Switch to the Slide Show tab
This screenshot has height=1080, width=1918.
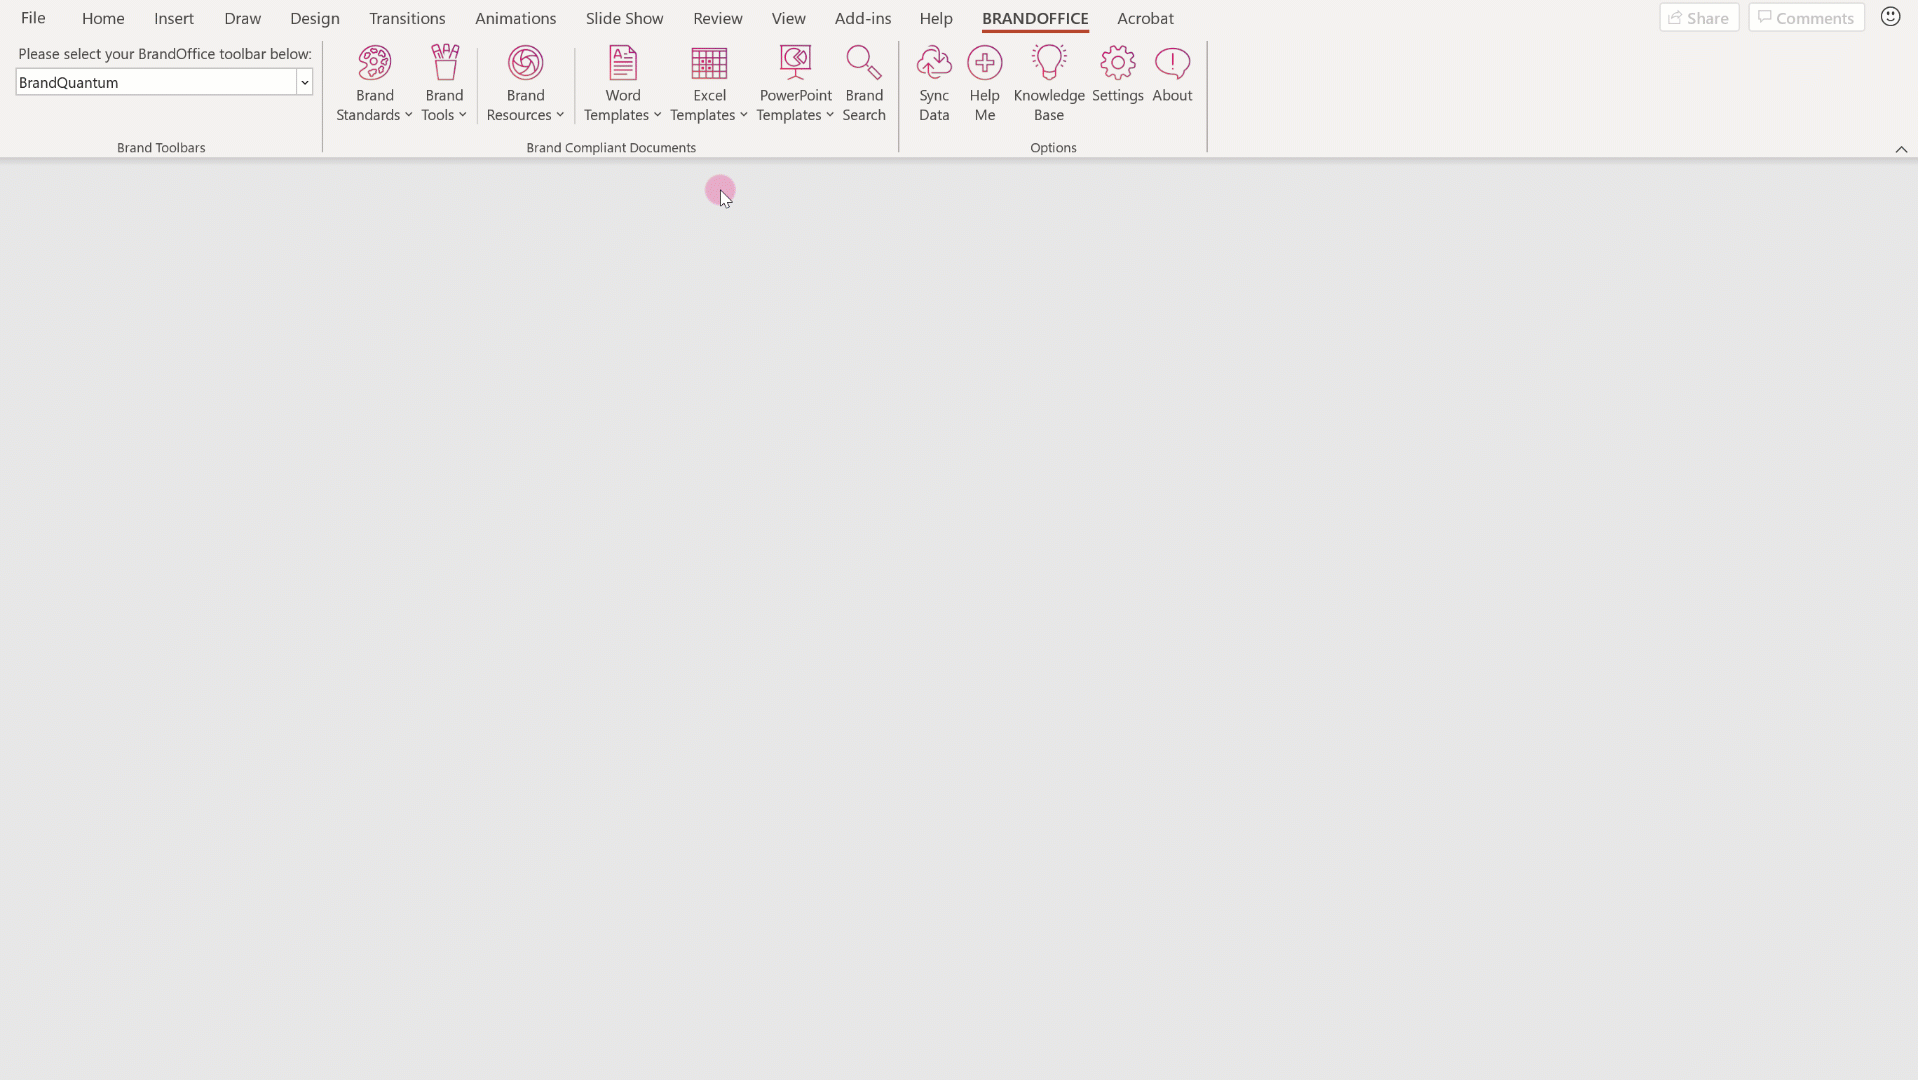tap(624, 18)
